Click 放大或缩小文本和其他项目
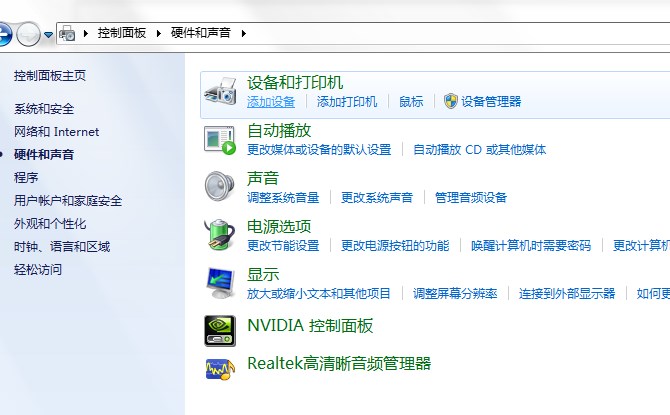 (x=319, y=293)
